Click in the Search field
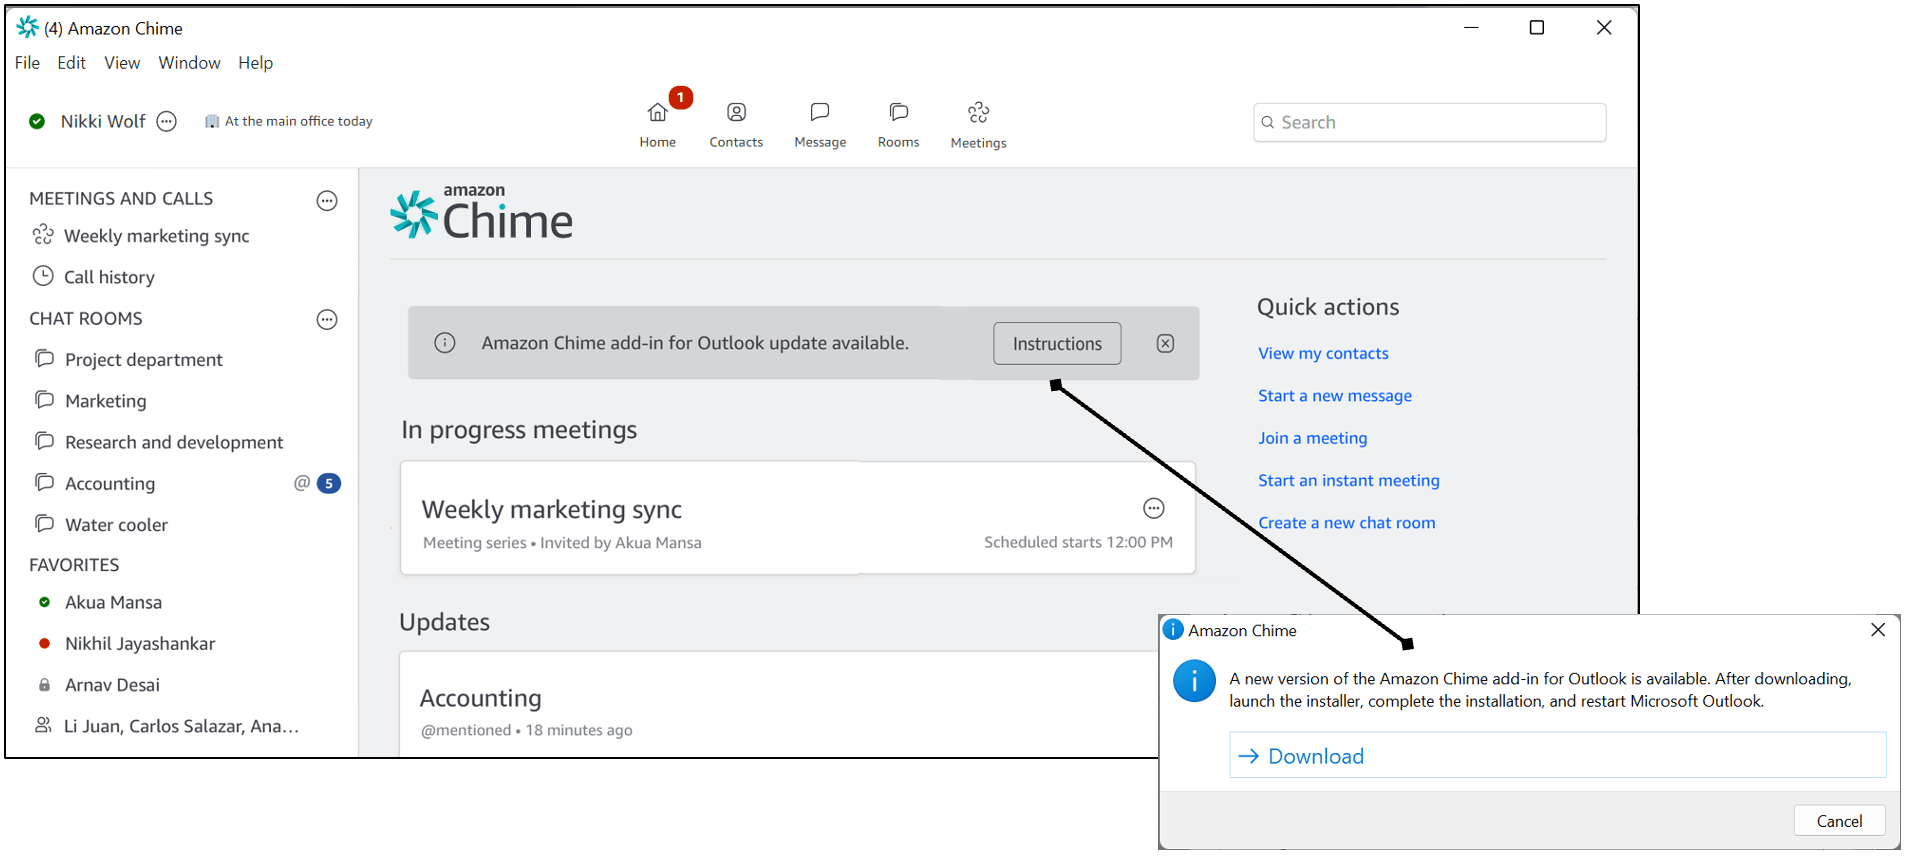Screen dimensions: 1906x858 pyautogui.click(x=1429, y=122)
